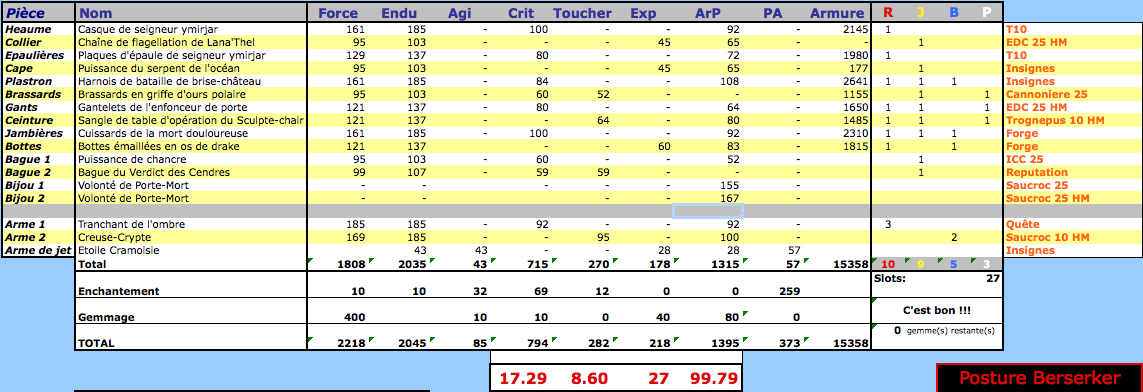Select the Pièce column header
The image size is (1143, 392).
(x=25, y=12)
